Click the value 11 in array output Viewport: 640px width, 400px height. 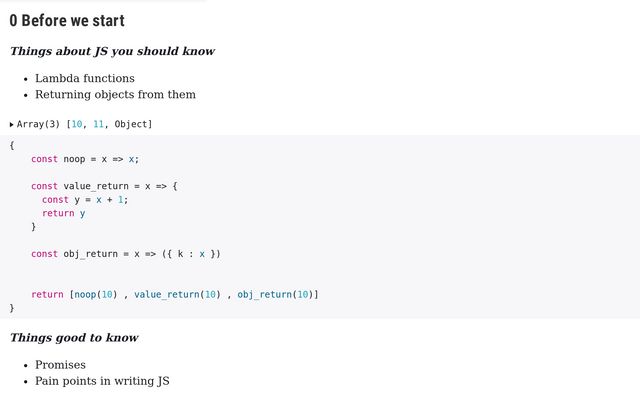point(99,124)
